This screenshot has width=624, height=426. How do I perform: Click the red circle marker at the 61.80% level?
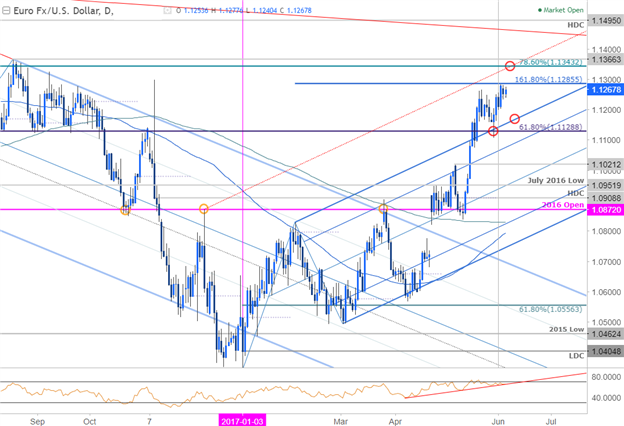pos(493,131)
